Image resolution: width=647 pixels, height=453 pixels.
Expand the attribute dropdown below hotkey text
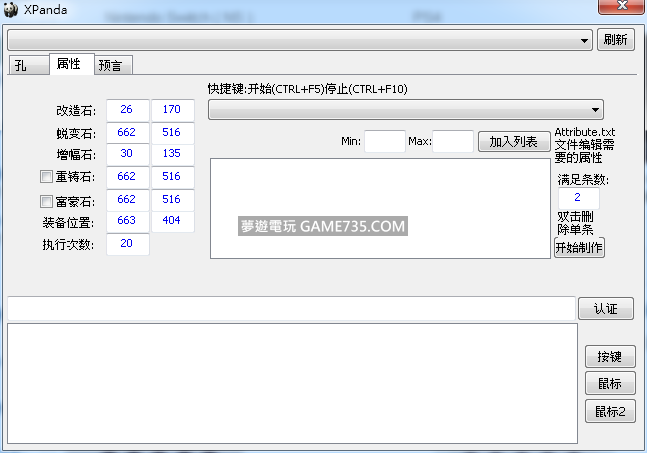(x=406, y=110)
